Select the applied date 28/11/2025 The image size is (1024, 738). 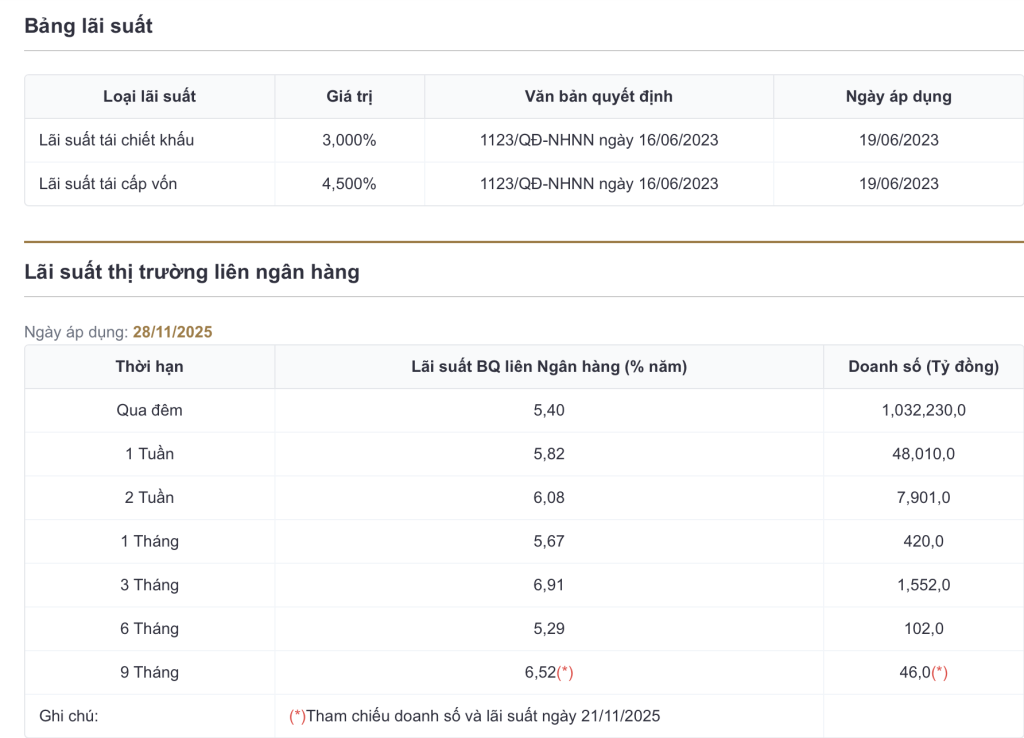(x=172, y=332)
